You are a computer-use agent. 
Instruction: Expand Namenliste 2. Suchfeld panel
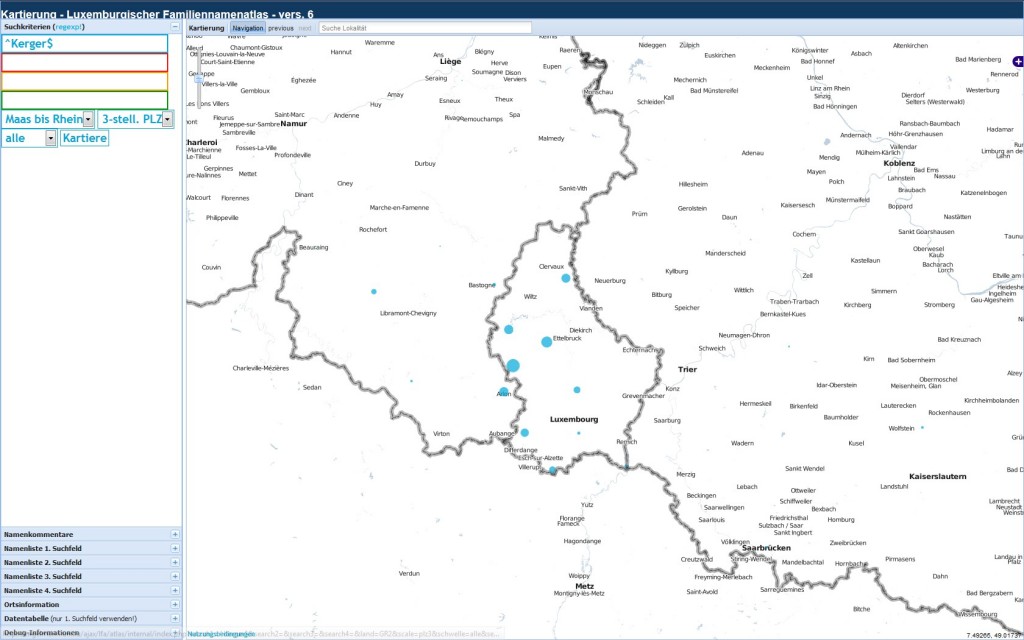coord(175,563)
